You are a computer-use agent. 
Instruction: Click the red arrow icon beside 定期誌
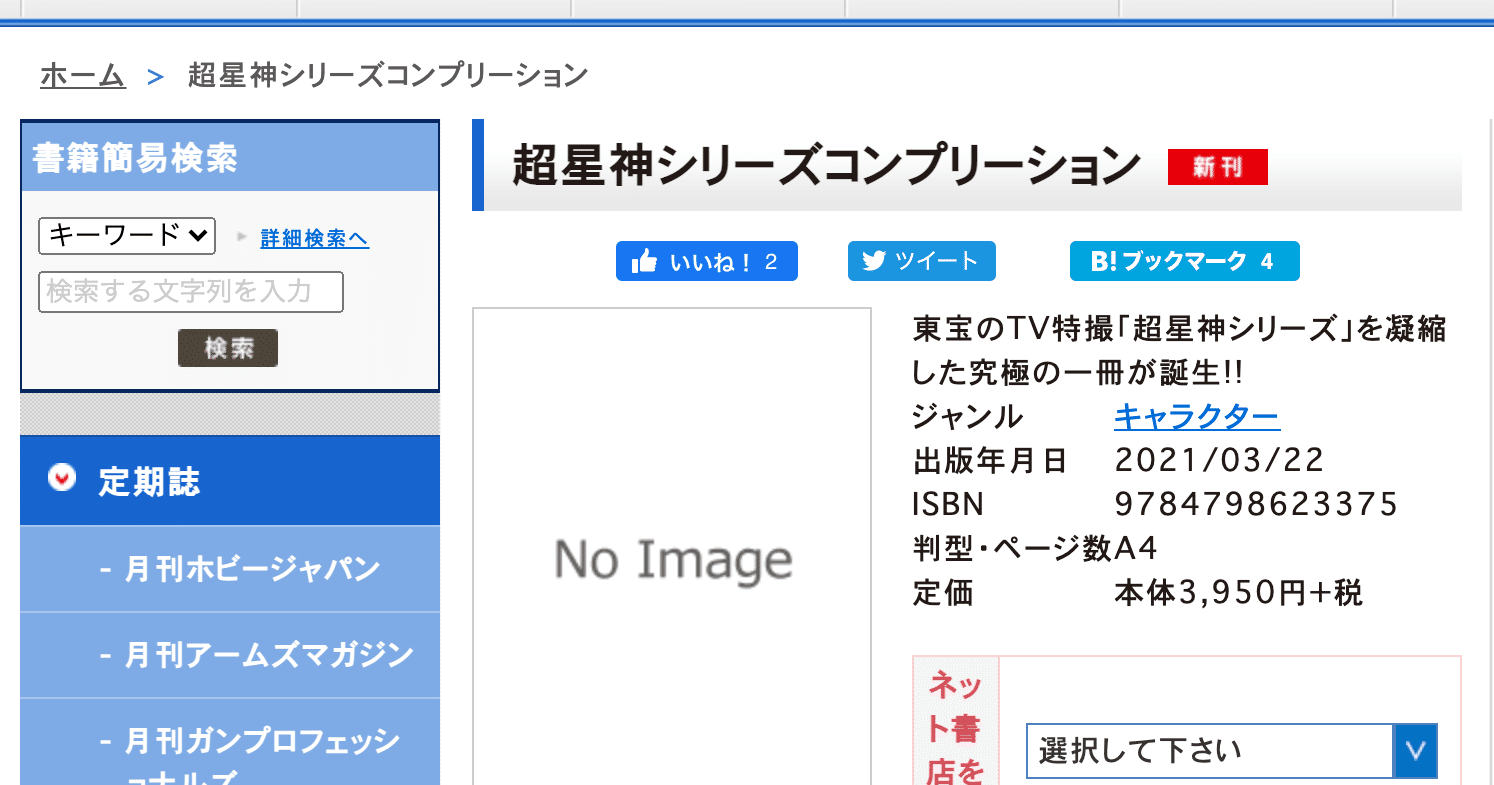[x=62, y=479]
